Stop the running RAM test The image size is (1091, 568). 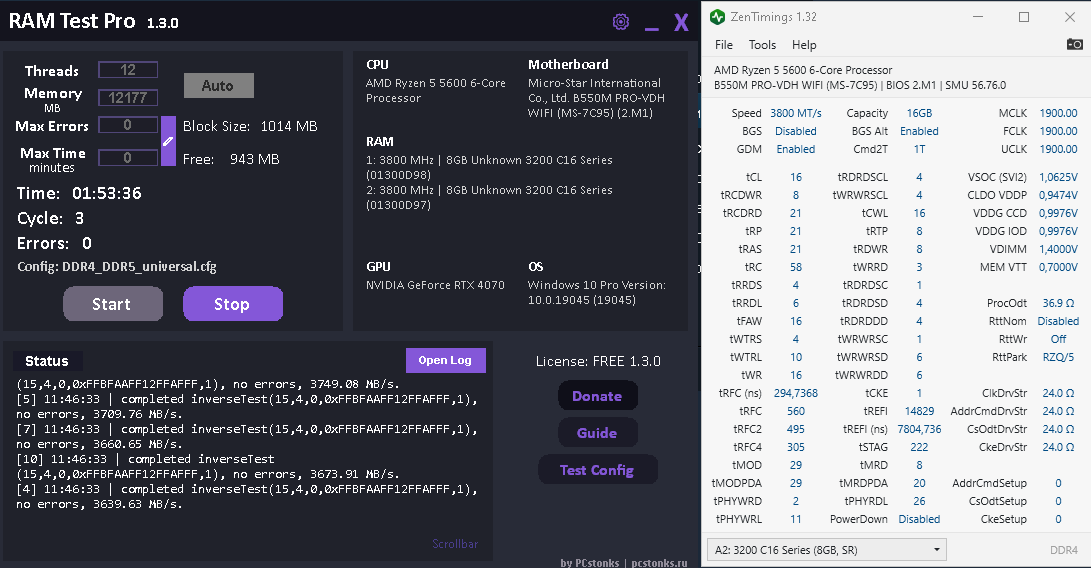232,304
